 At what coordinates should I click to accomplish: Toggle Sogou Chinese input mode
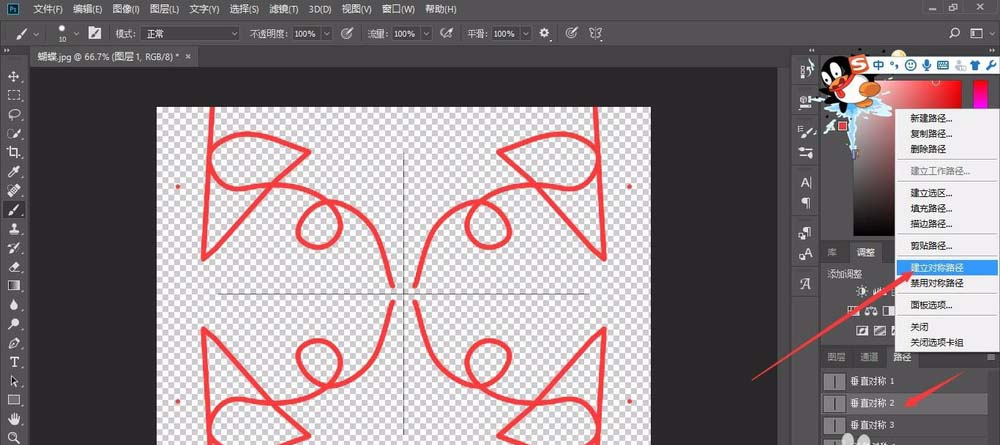pyautogui.click(x=879, y=64)
